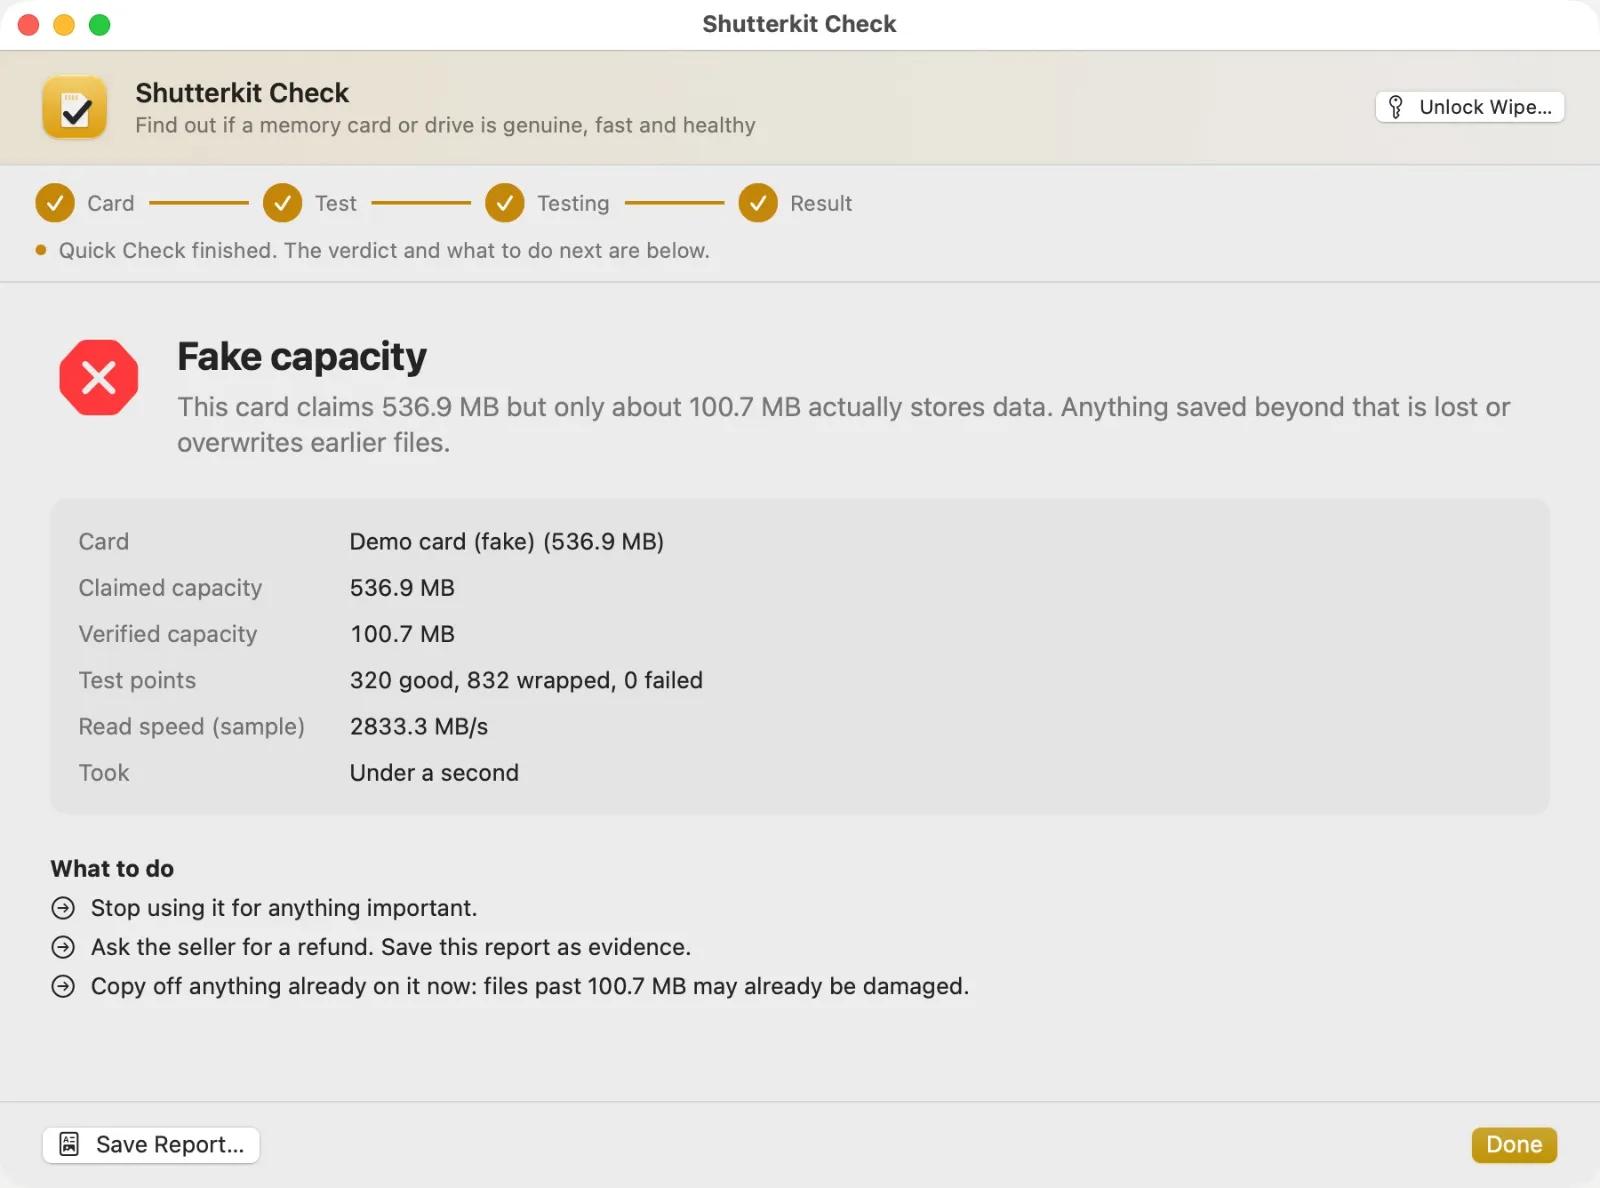Click arrow icon beside Copy off anything
Viewport: 1600px width, 1188px height.
[x=63, y=986]
